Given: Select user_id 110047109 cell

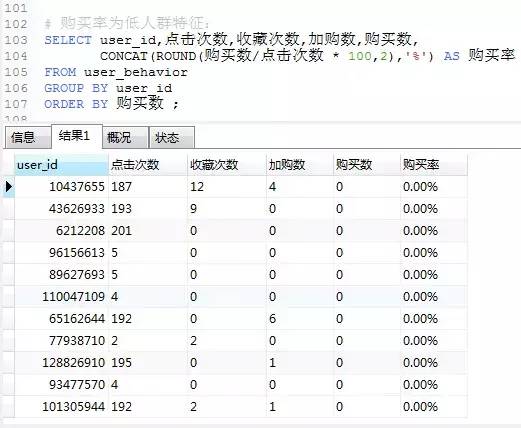Looking at the screenshot, I should click(x=61, y=297).
